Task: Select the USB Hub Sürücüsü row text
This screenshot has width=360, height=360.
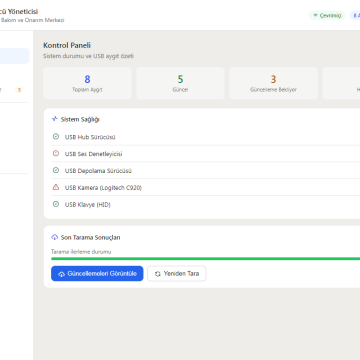Action: coord(90,137)
